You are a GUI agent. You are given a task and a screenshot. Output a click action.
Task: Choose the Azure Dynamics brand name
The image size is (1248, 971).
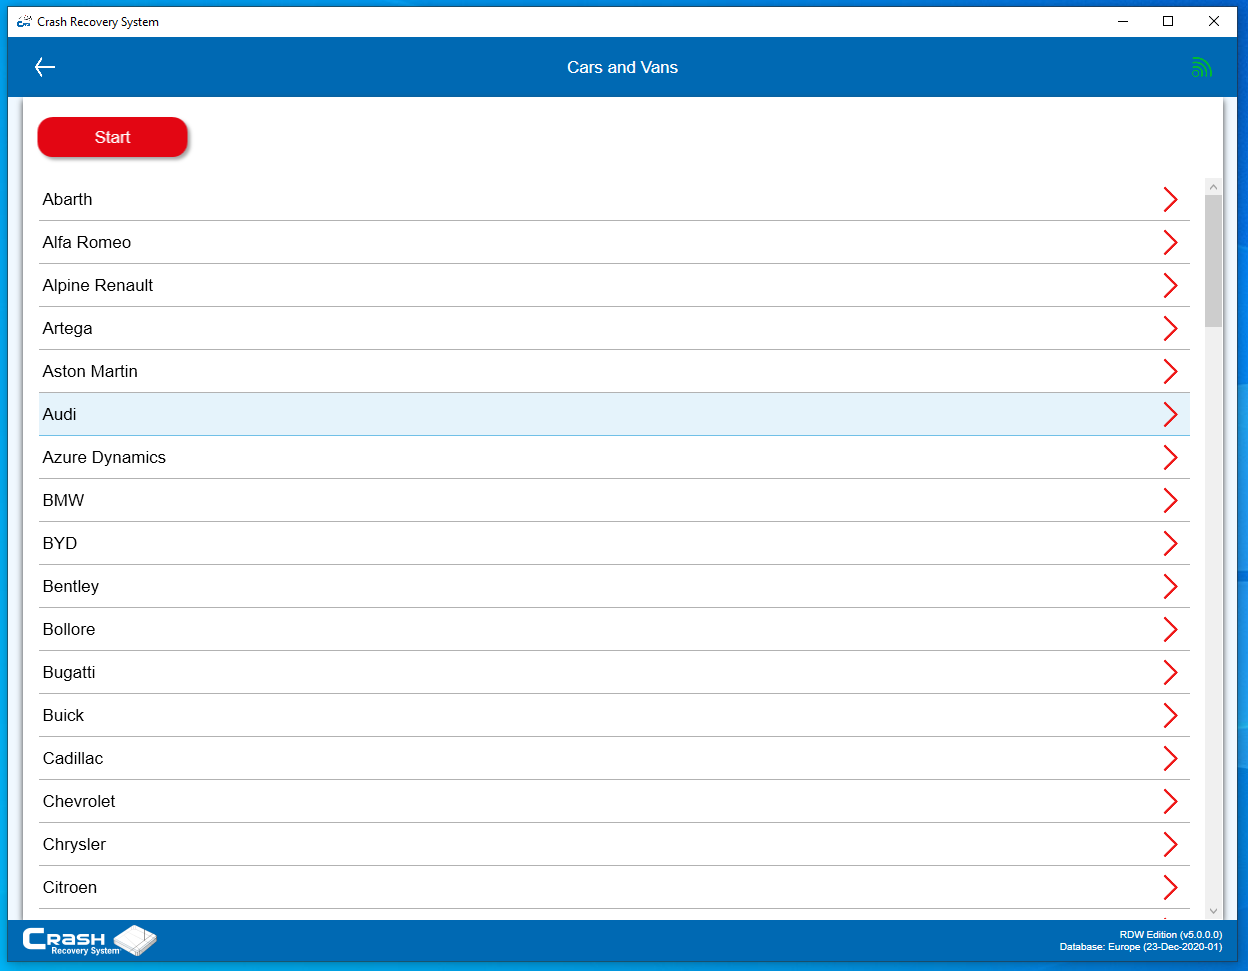104,458
